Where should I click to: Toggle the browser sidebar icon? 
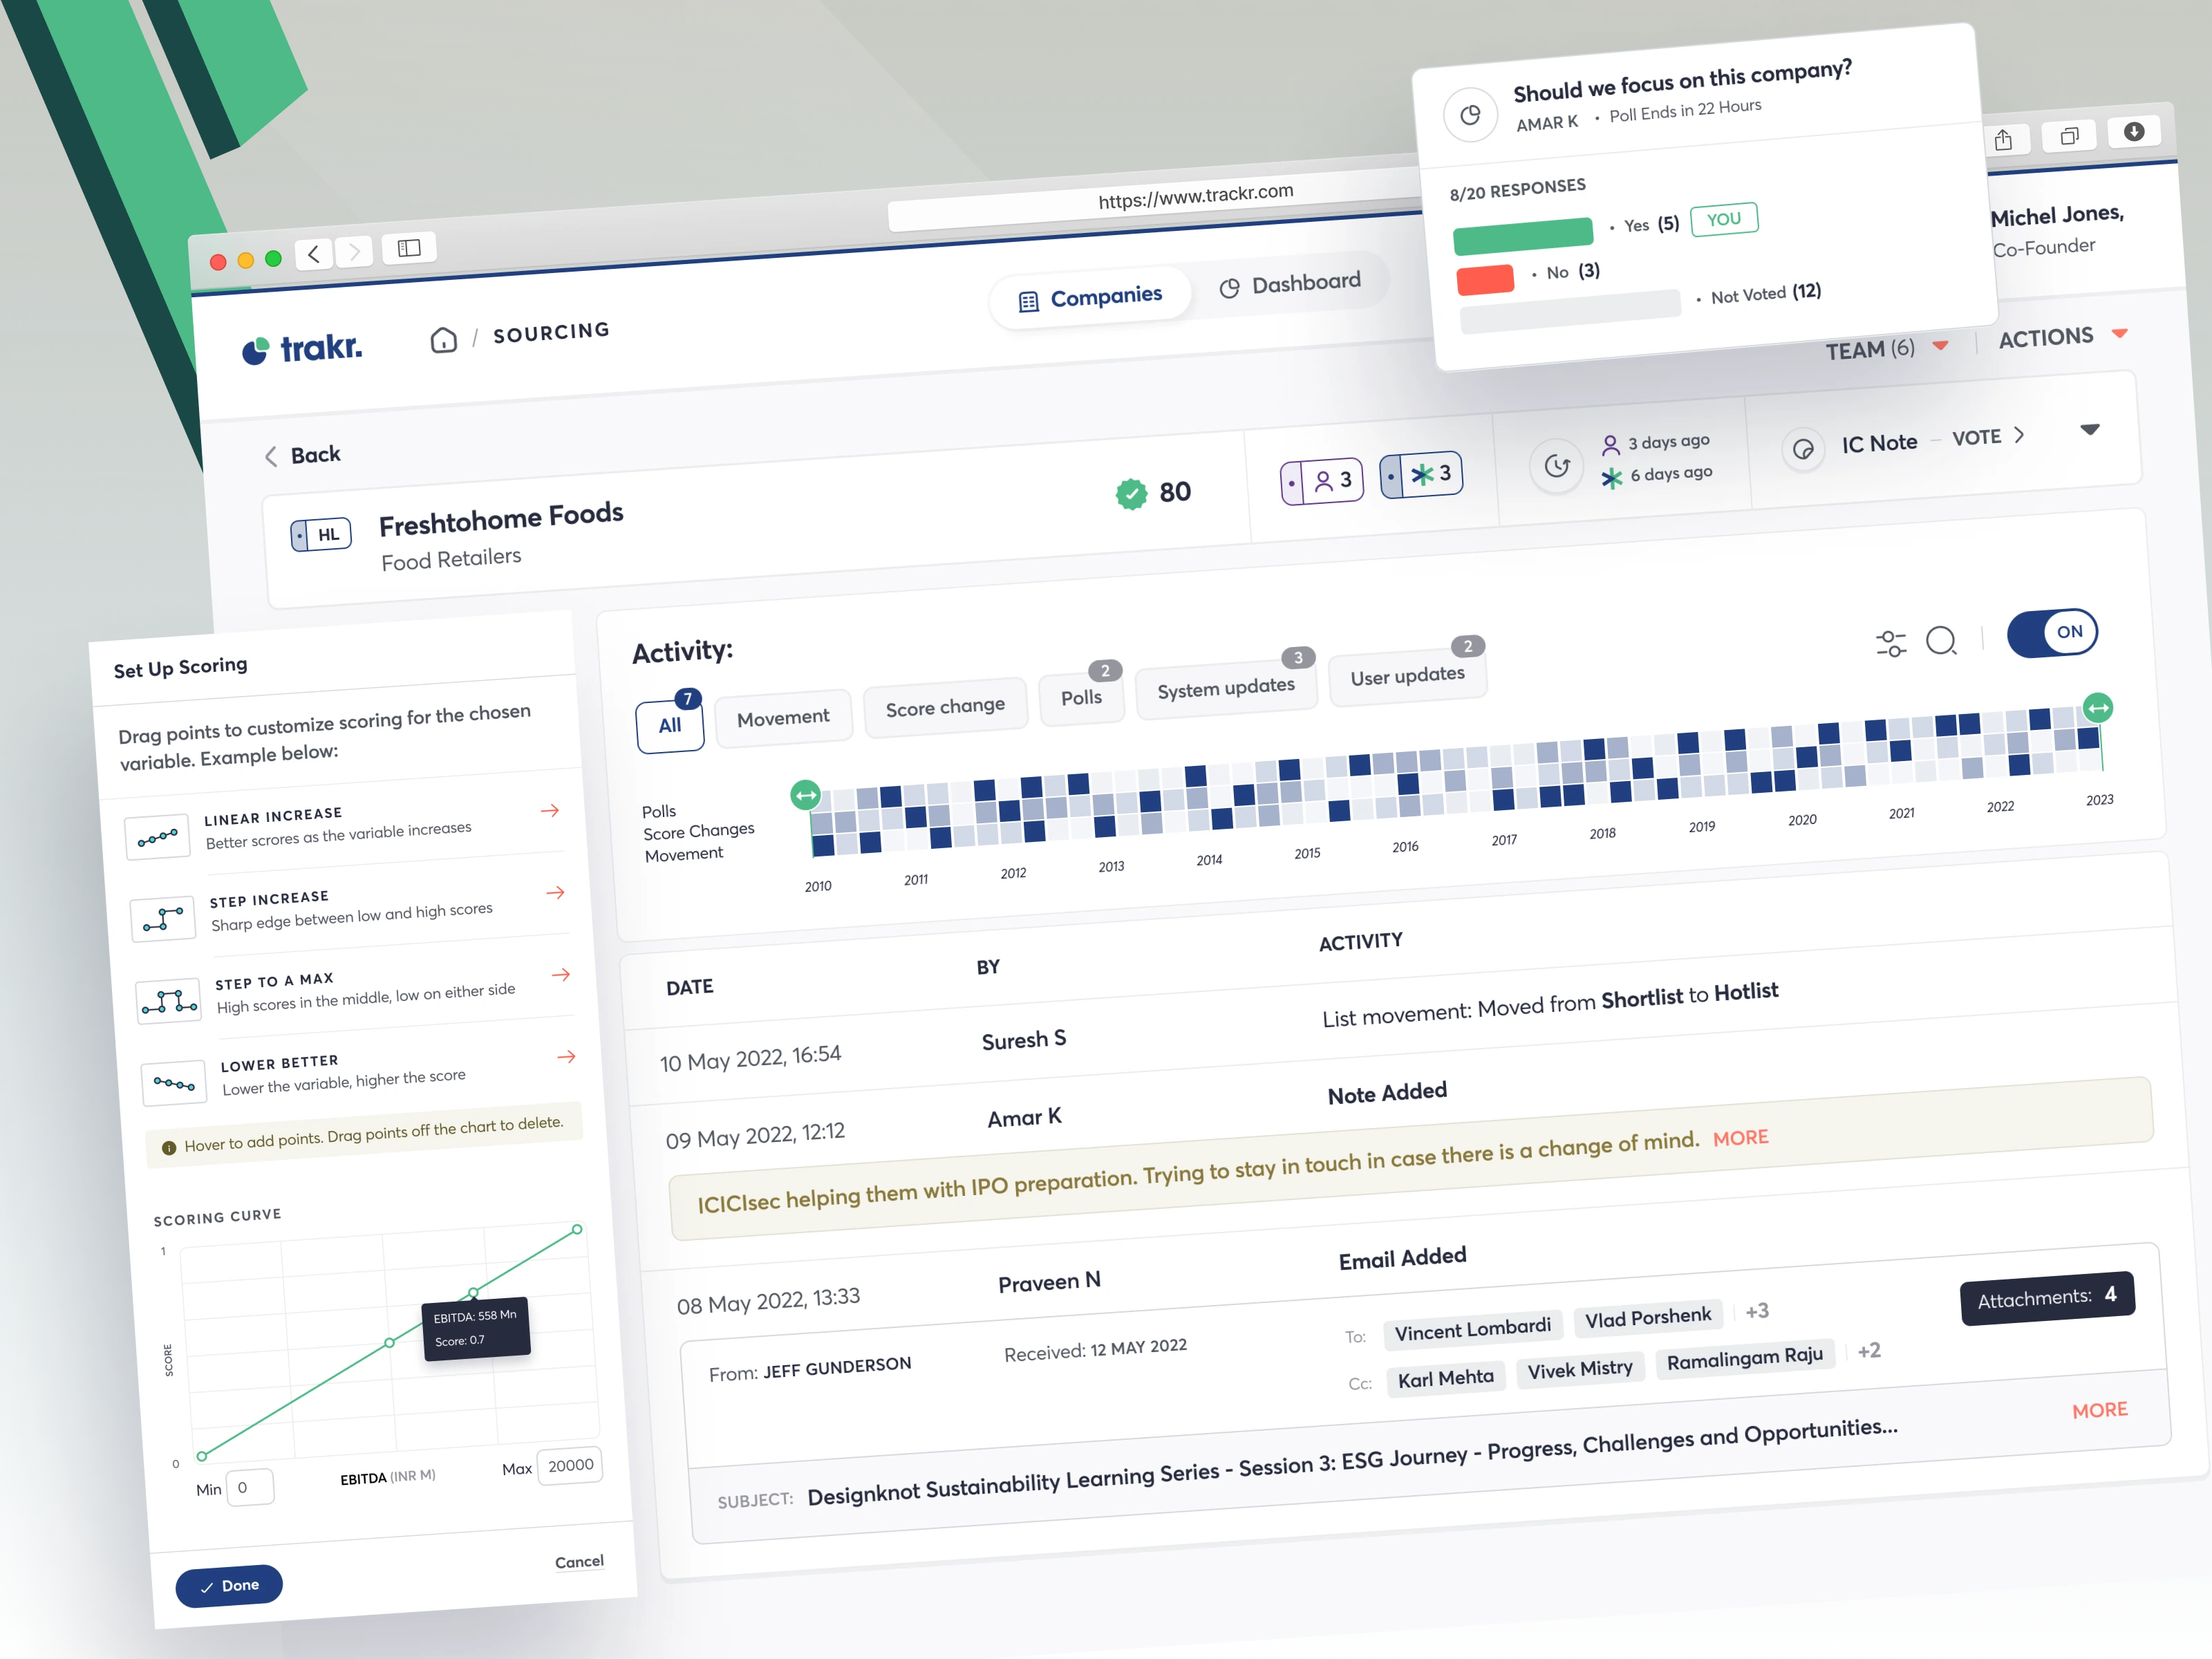coord(409,247)
